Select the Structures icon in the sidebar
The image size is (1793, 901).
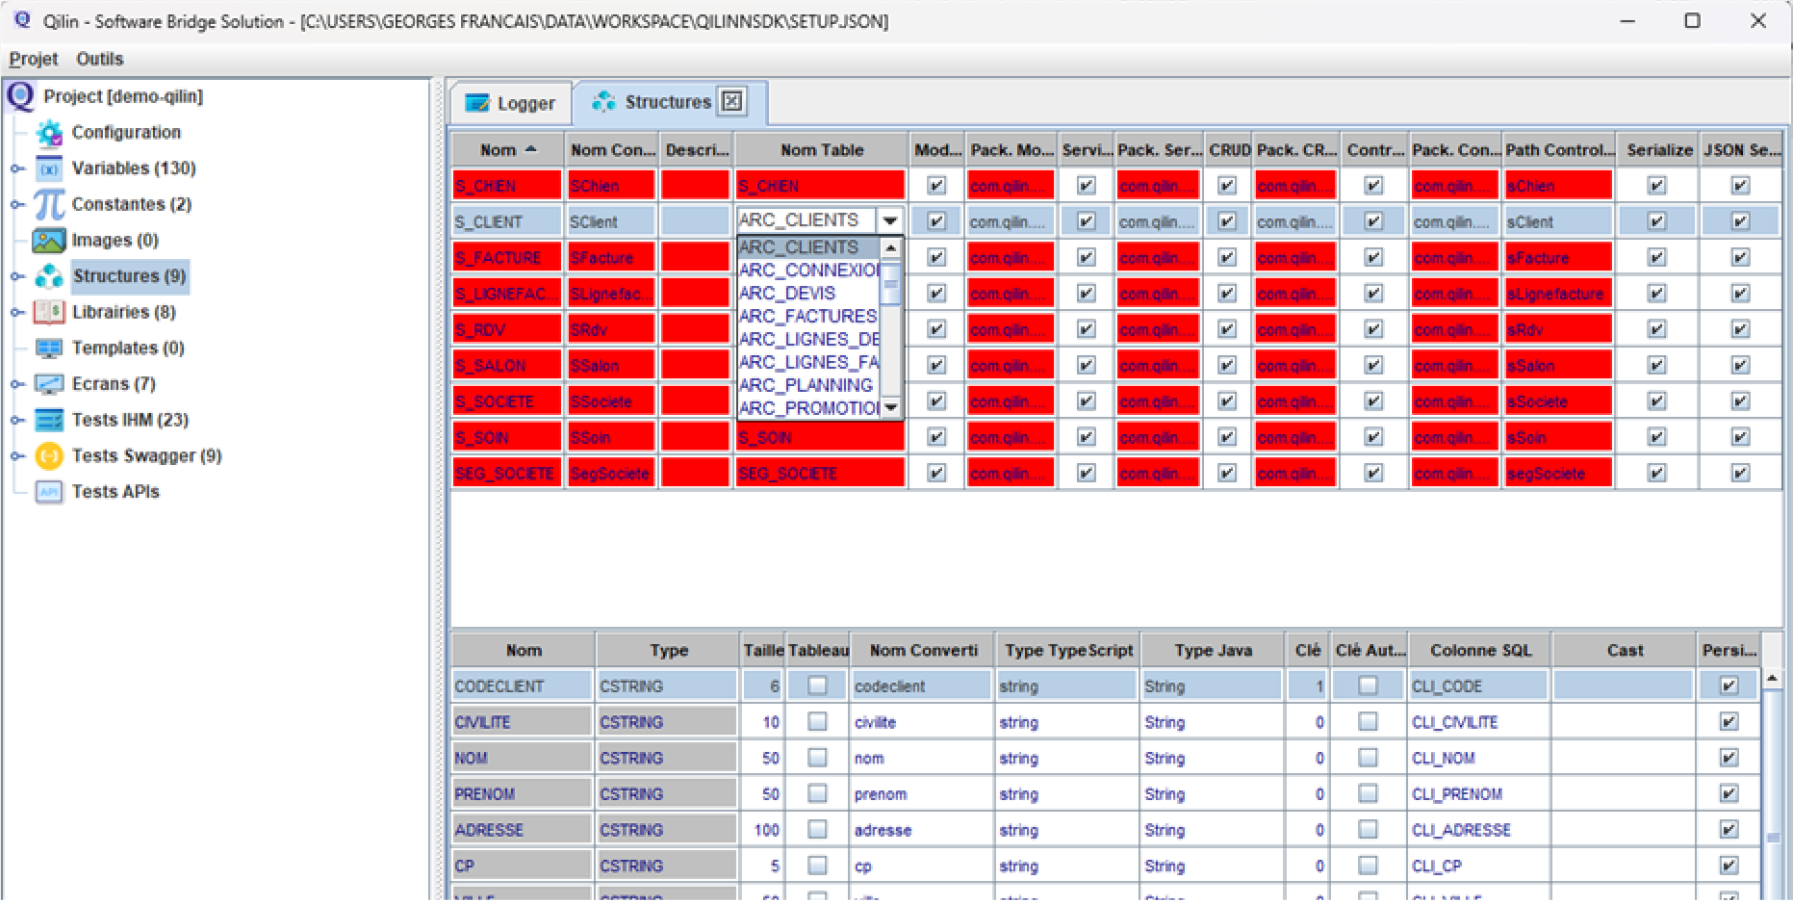(x=46, y=276)
